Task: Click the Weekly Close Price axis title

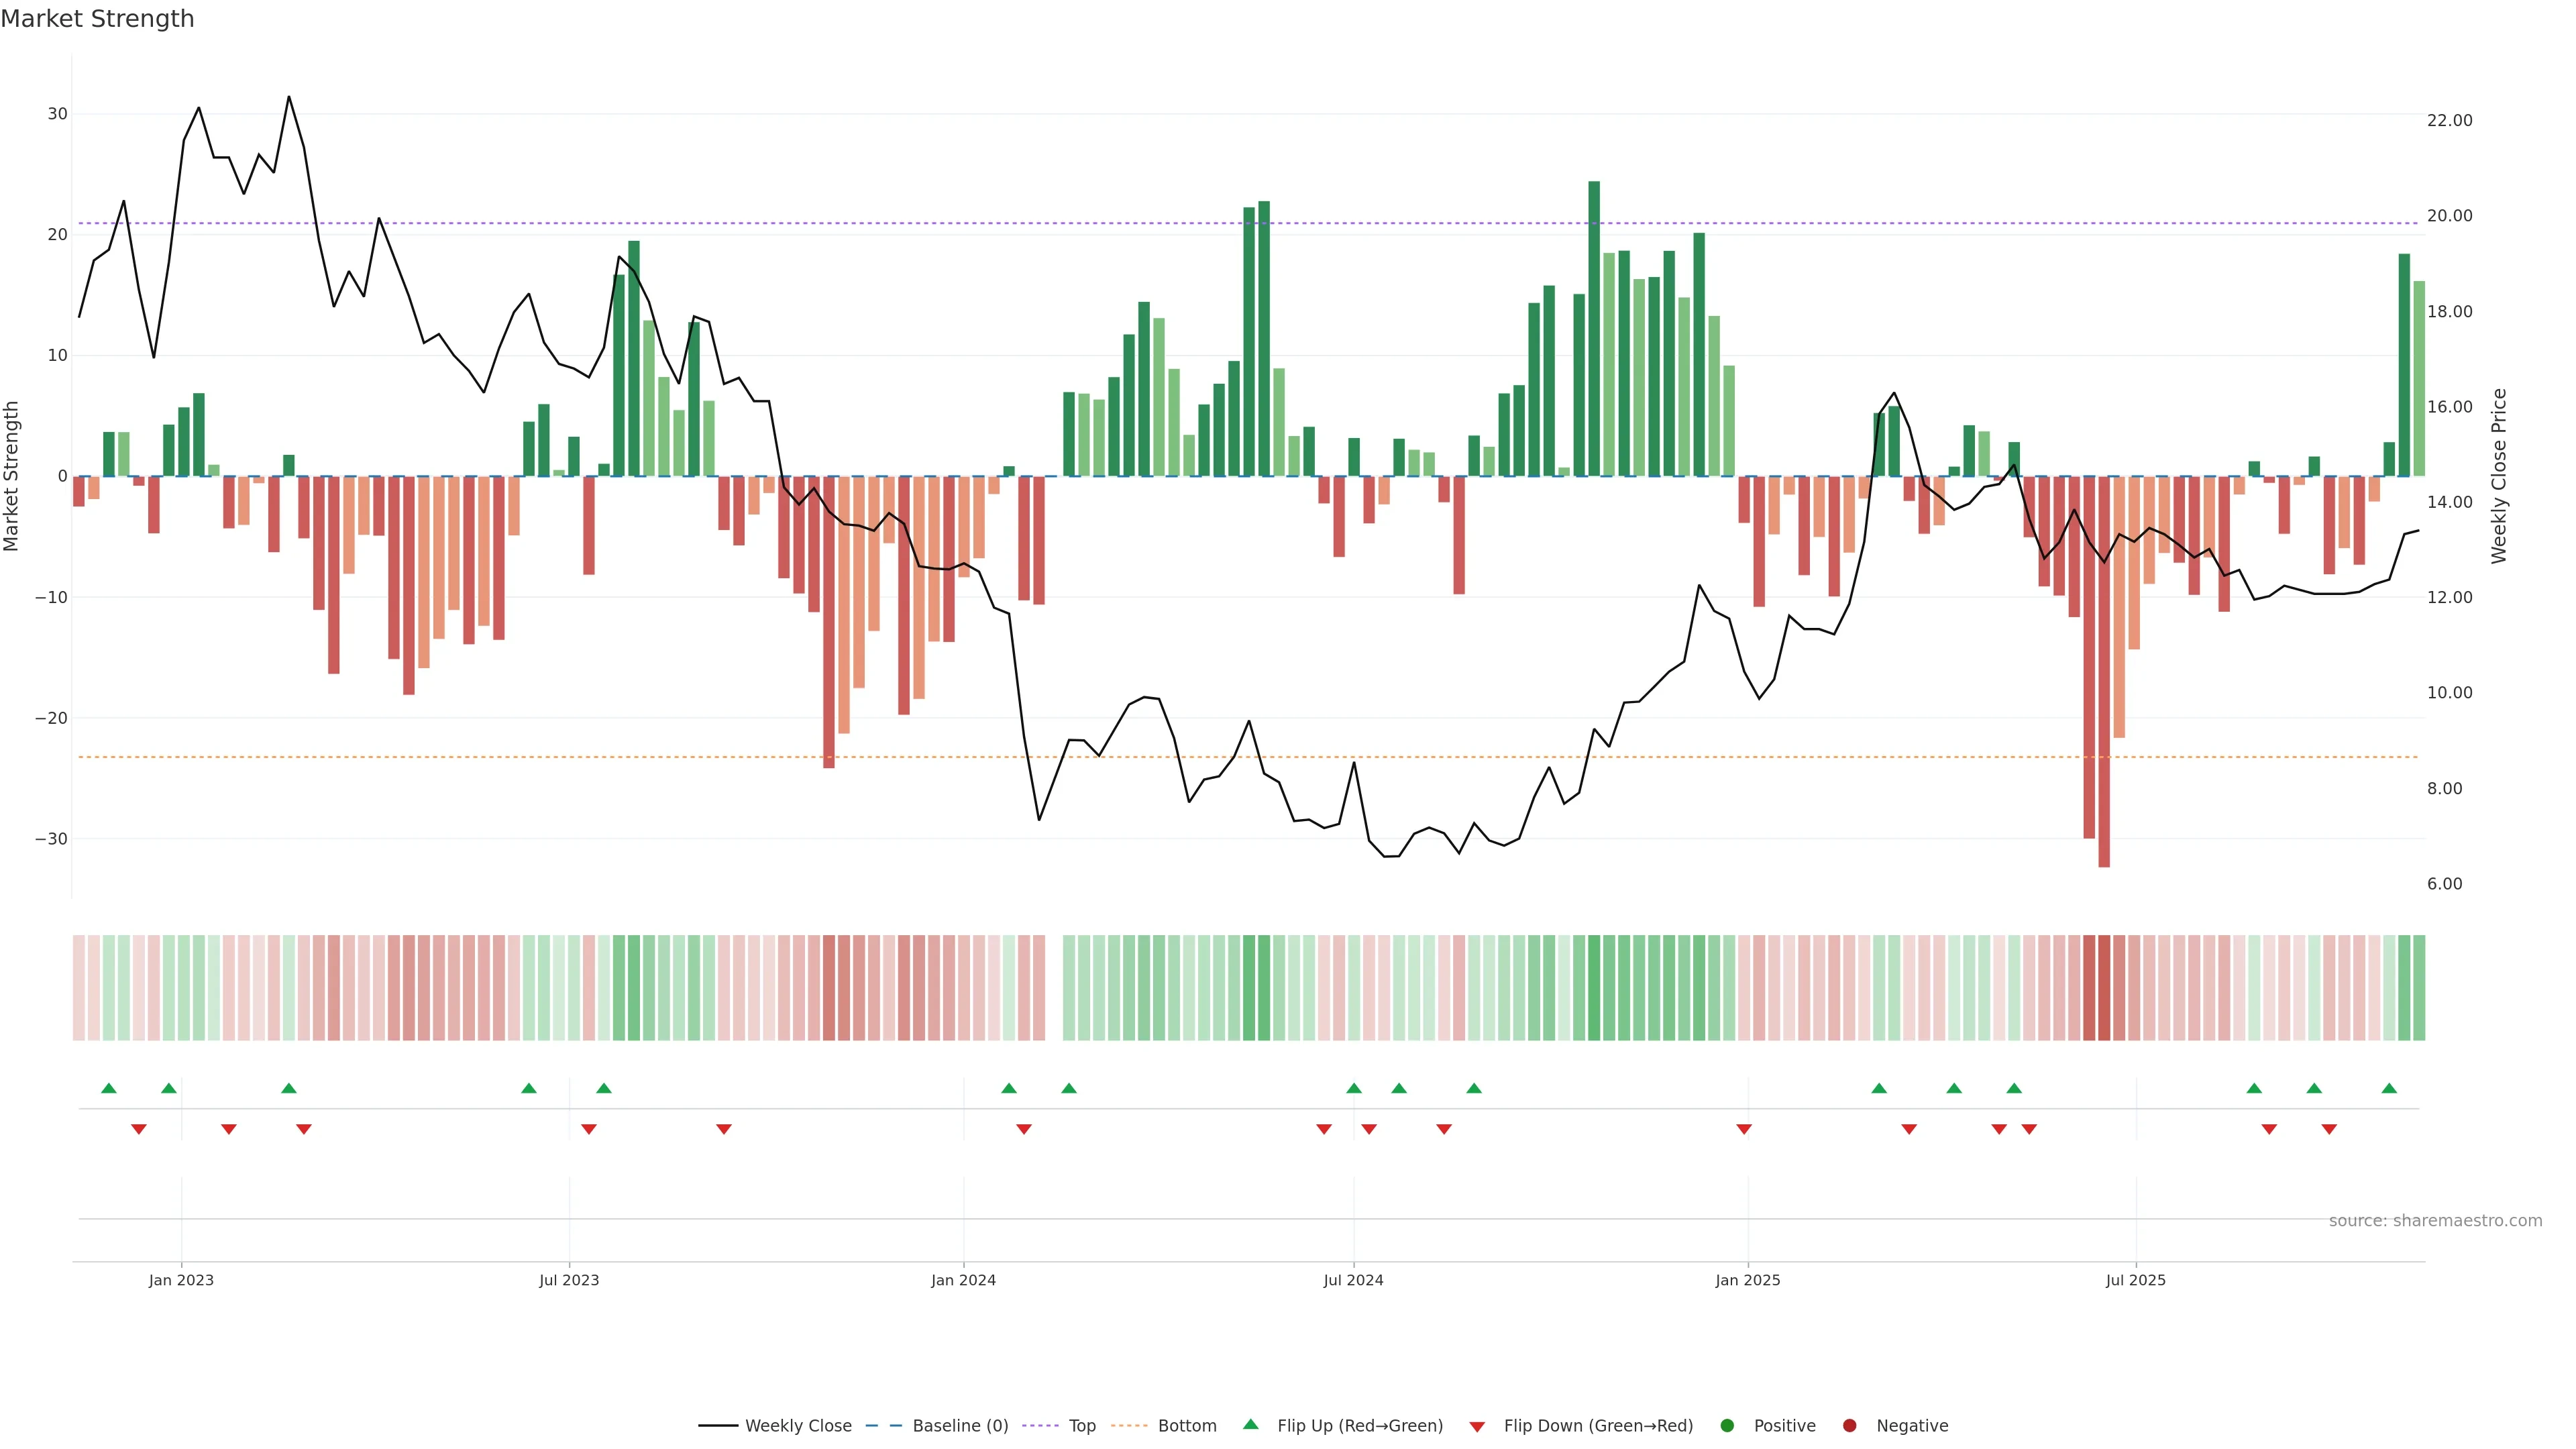Action: point(2499,476)
